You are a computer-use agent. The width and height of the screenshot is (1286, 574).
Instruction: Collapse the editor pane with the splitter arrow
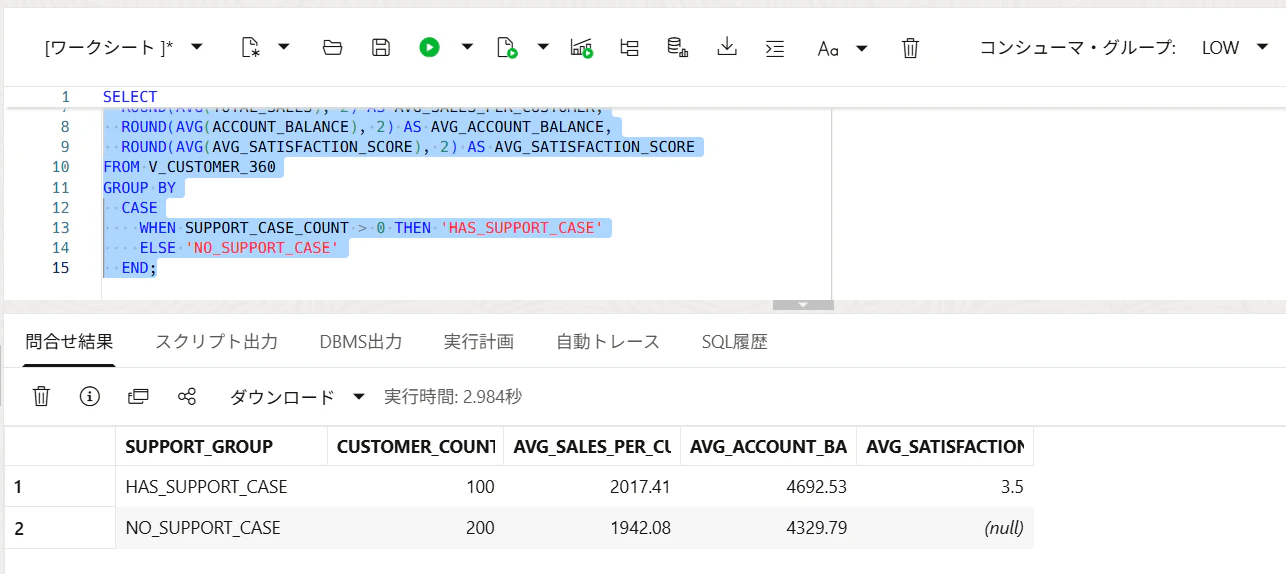(803, 304)
